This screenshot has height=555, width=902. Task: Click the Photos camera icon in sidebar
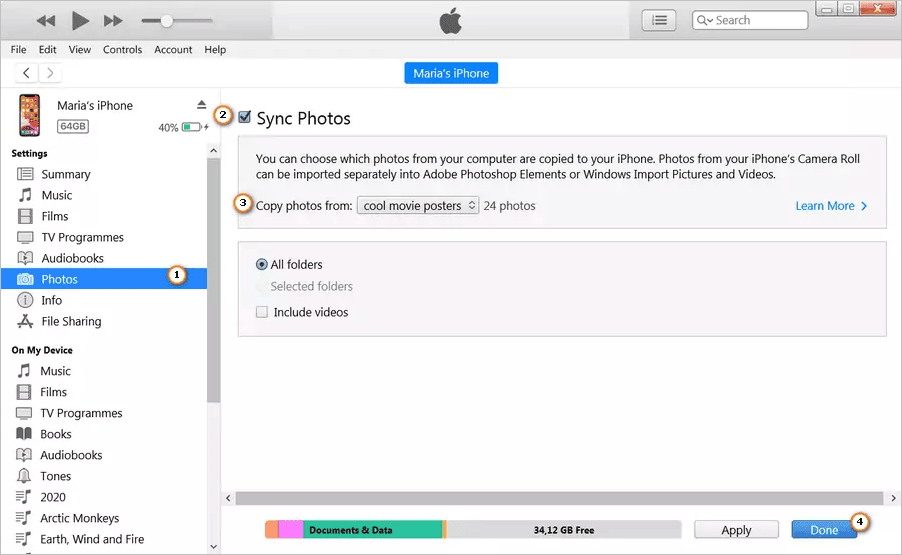point(25,279)
